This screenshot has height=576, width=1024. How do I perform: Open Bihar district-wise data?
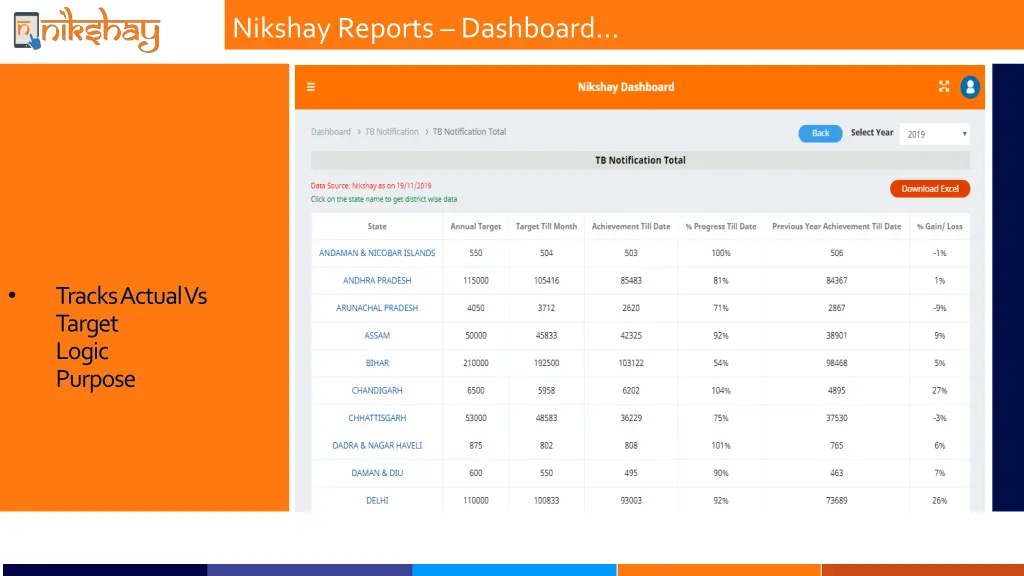[x=377, y=363]
